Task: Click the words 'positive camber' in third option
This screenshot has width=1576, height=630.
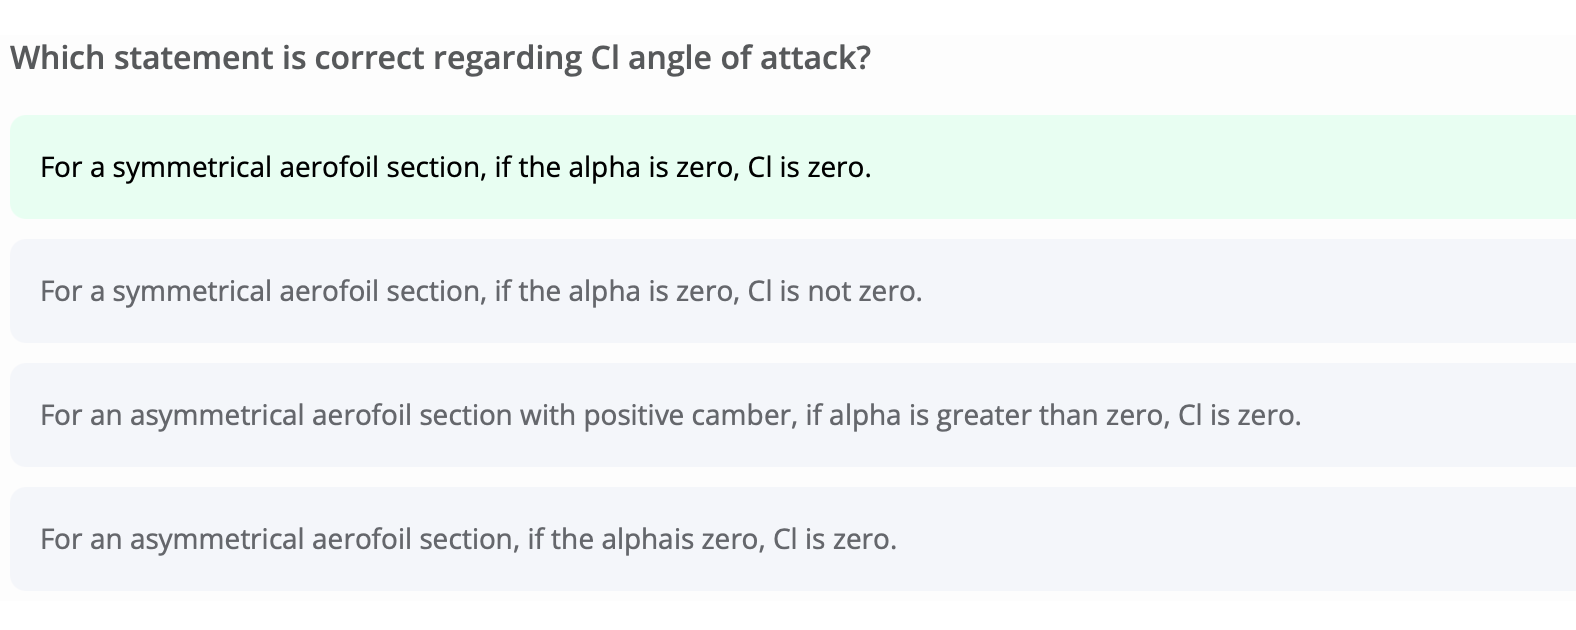Action: (689, 416)
